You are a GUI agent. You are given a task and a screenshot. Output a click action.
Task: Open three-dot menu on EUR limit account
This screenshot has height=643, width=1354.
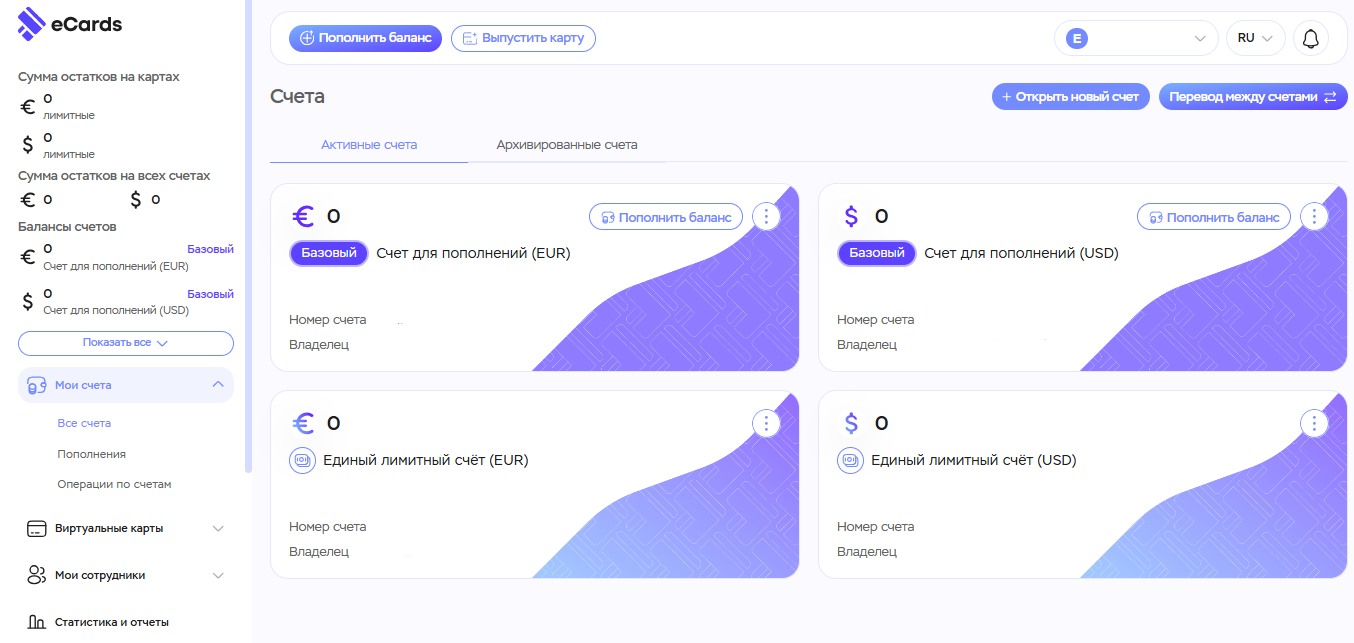coord(765,423)
